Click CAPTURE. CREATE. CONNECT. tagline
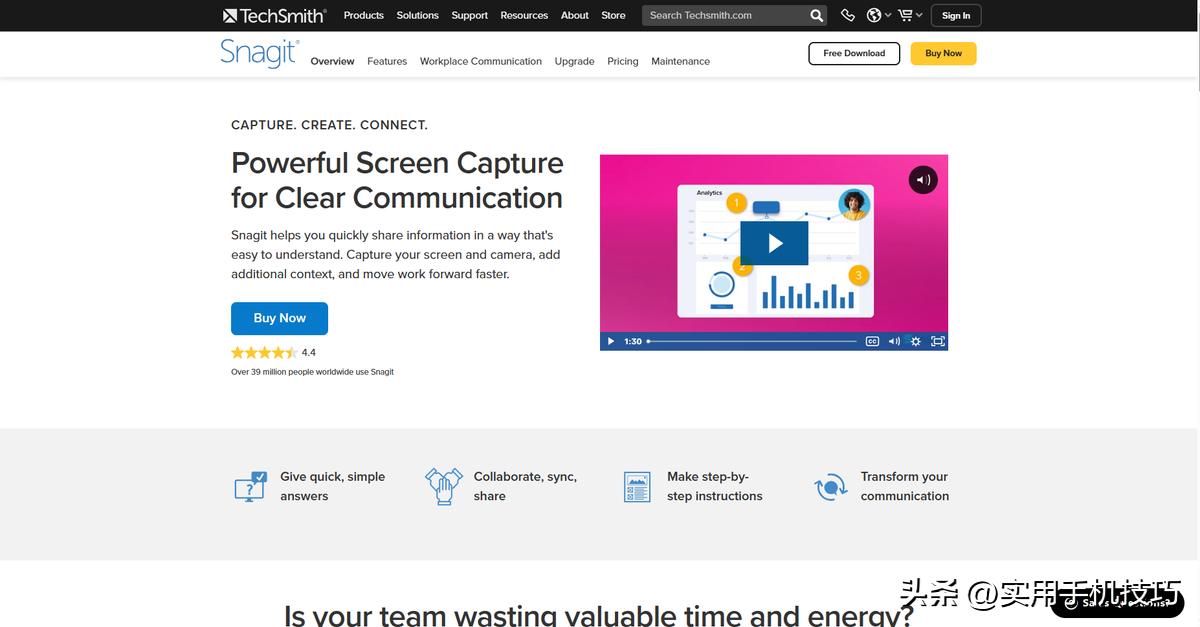This screenshot has width=1200, height=627. (329, 125)
